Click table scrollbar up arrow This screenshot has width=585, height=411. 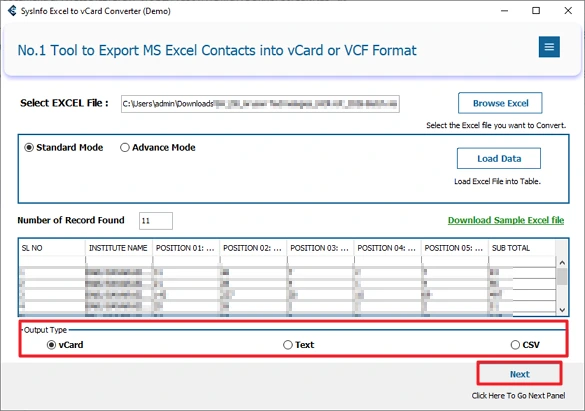562,263
